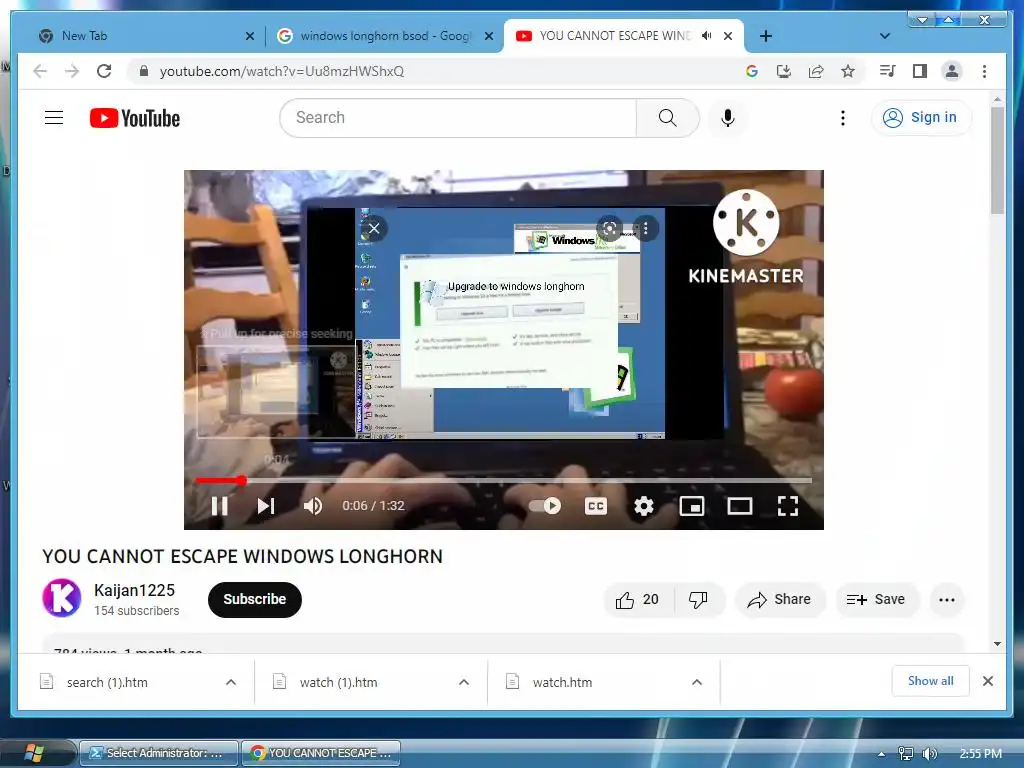The height and width of the screenshot is (768, 1024).
Task: Turn on closed captions
Action: [x=596, y=506]
